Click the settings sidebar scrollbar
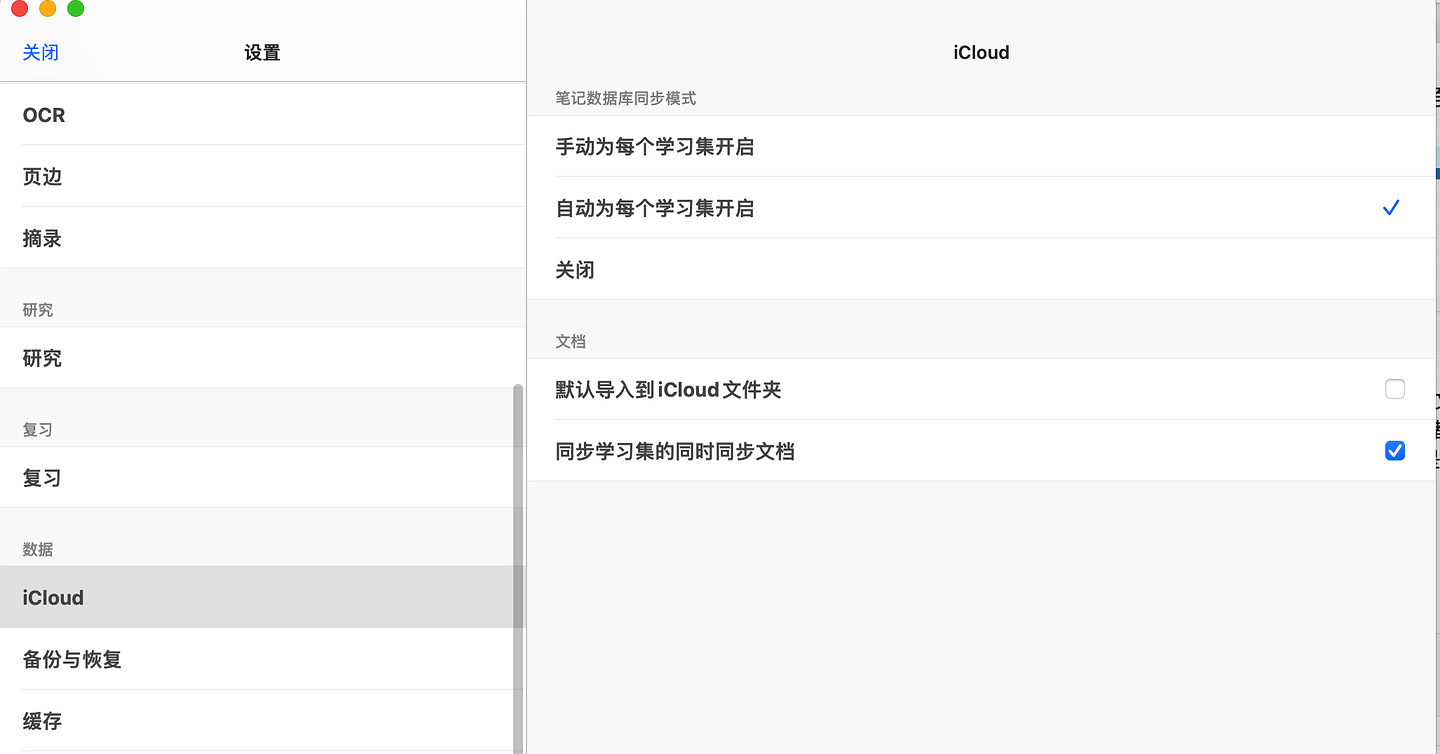Image resolution: width=1440 pixels, height=754 pixels. (x=518, y=568)
